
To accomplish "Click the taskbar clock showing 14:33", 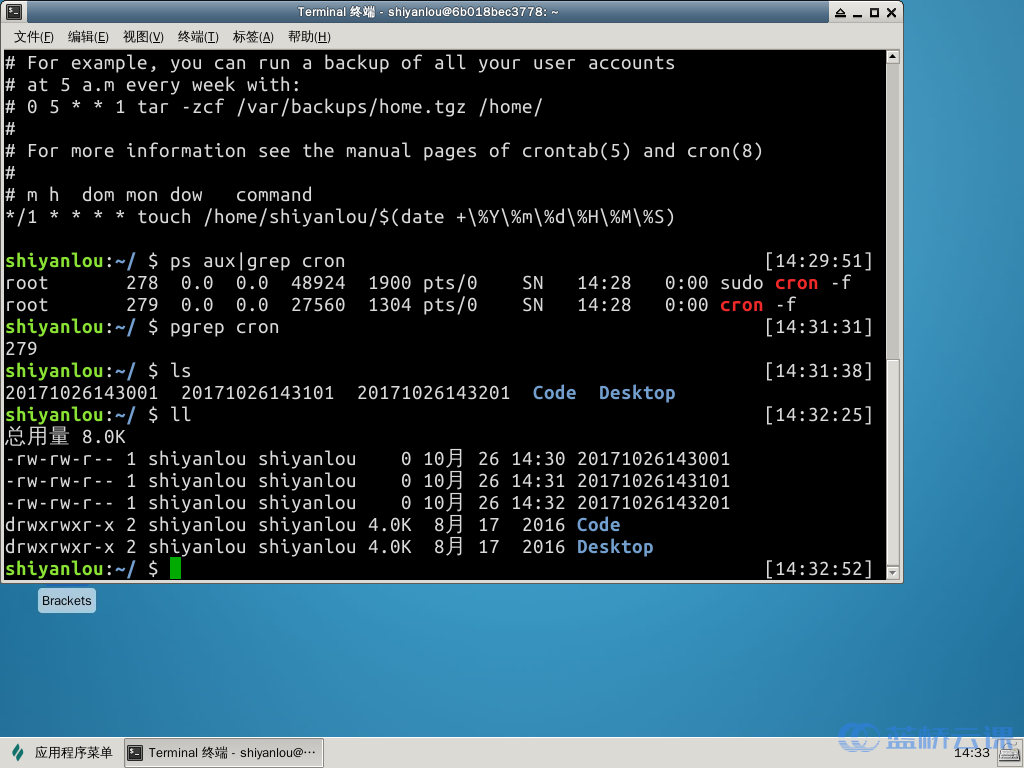I will 972,753.
